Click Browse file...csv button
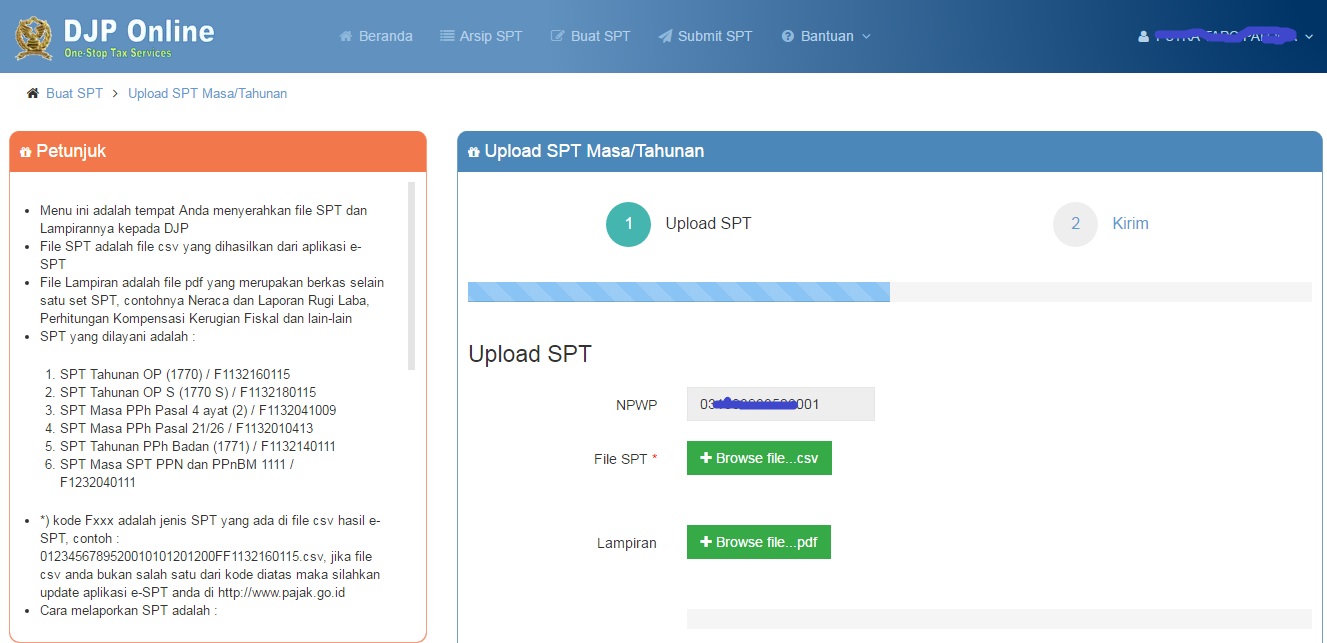 (x=759, y=458)
